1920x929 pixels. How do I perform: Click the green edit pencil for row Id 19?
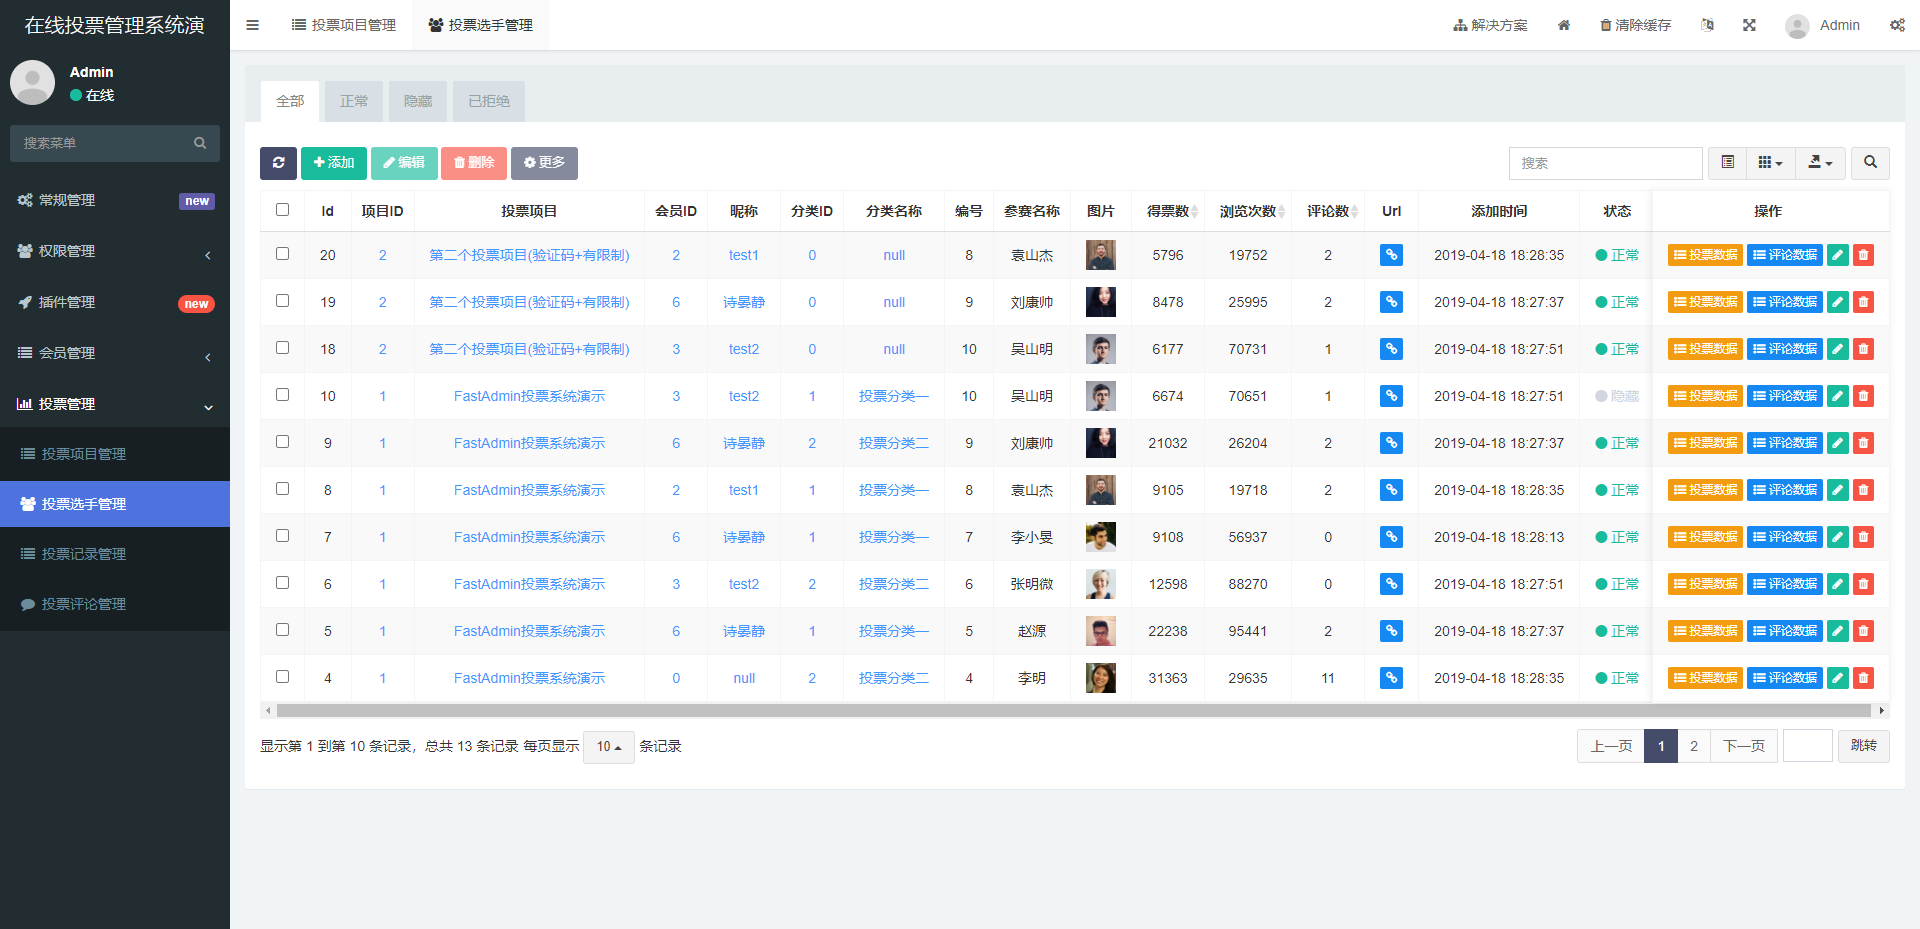1837,302
